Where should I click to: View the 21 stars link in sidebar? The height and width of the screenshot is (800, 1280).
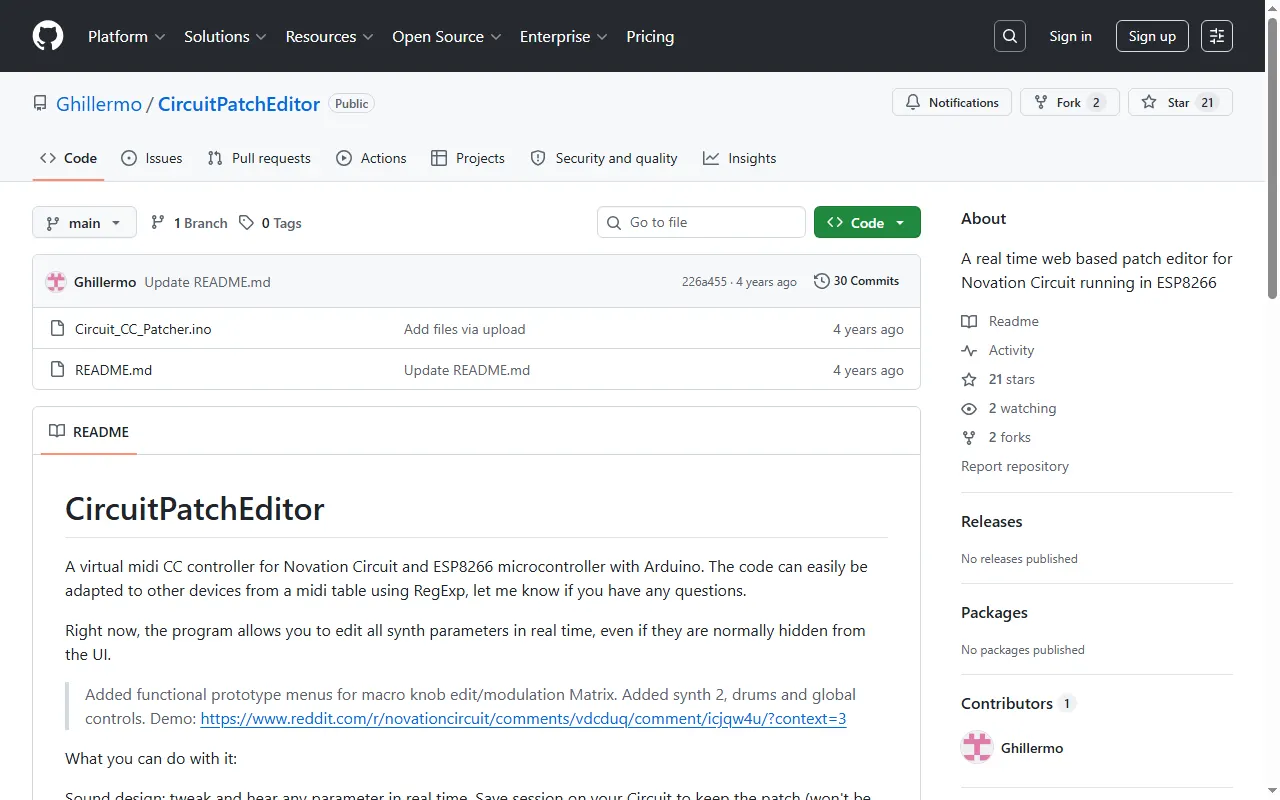998,379
